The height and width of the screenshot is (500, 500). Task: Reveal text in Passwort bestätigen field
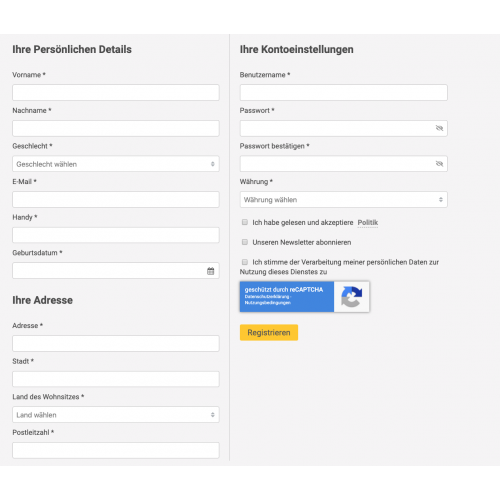click(439, 164)
